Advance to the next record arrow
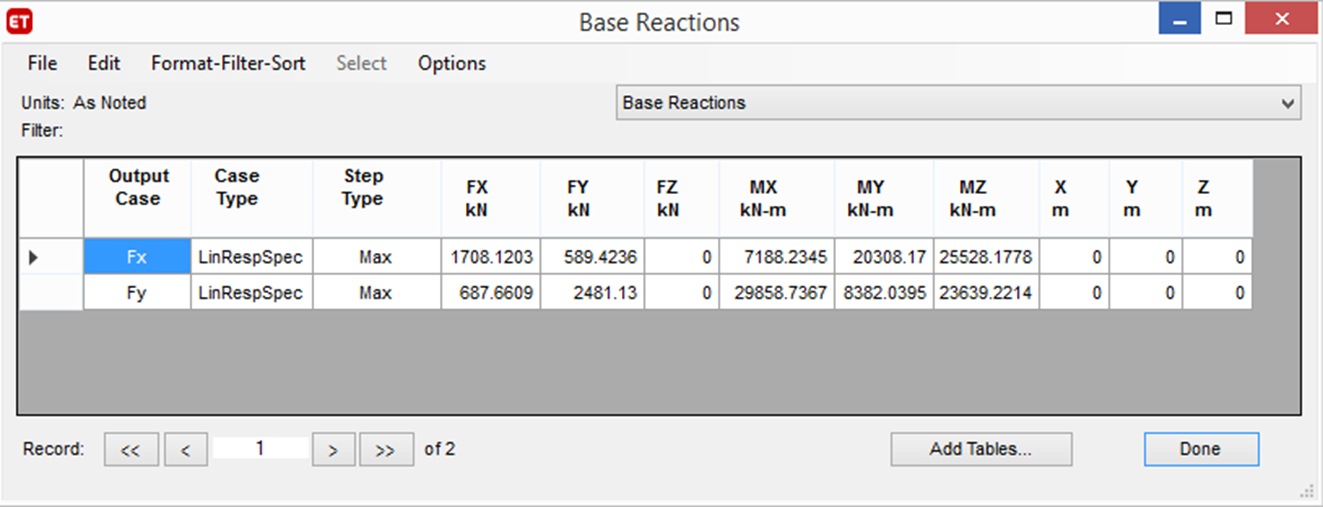Viewport: 1323px width, 507px height. [x=333, y=450]
